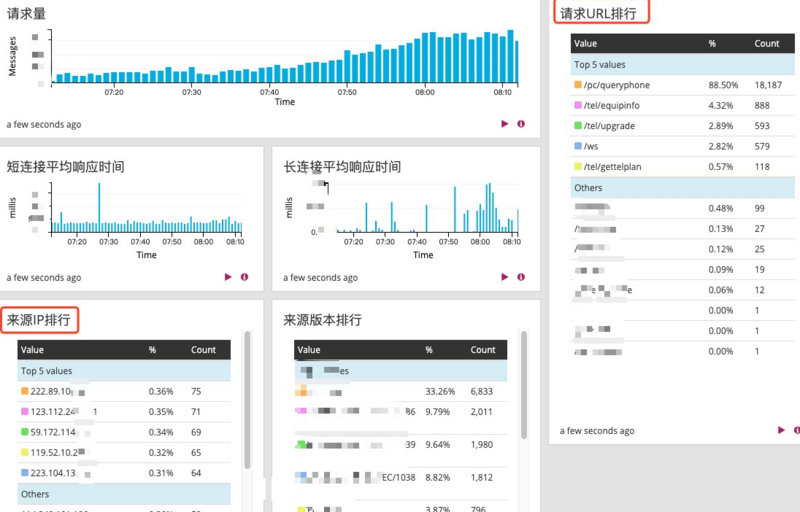The image size is (800, 512).
Task: Click the scrollbar of the 来源IP排行 table
Action: pos(247,400)
